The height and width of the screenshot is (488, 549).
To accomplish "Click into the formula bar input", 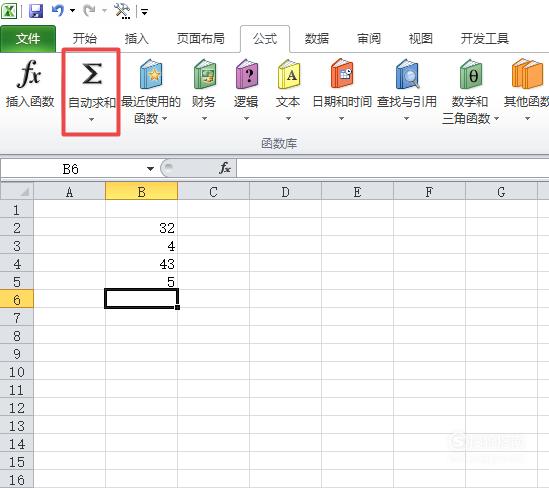I will (x=392, y=169).
